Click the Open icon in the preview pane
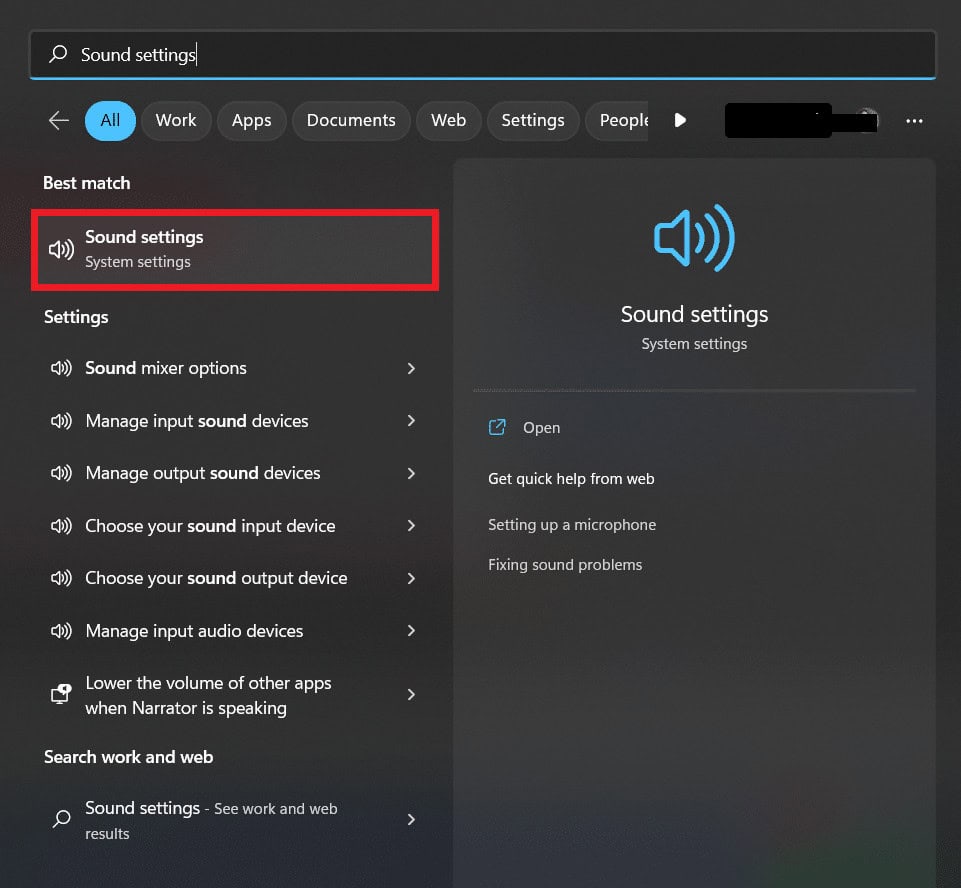This screenshot has height=888, width=961. click(x=497, y=427)
